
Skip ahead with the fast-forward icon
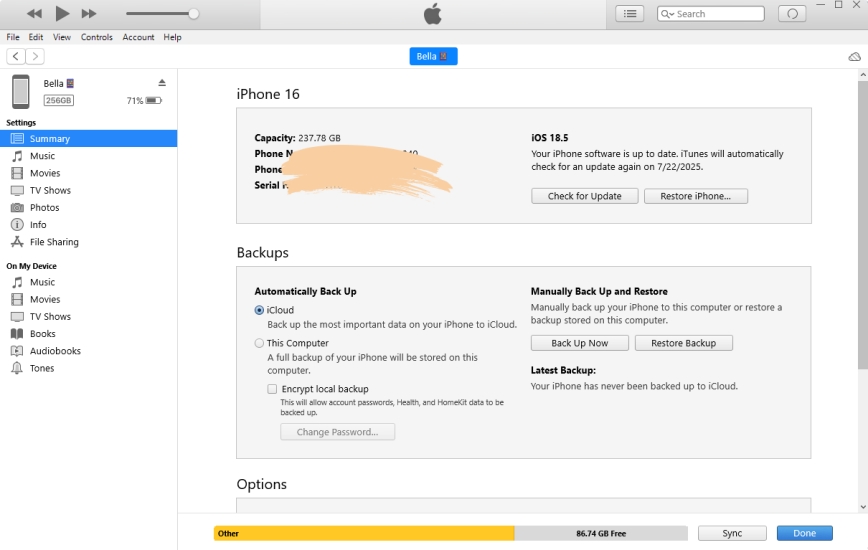point(89,13)
